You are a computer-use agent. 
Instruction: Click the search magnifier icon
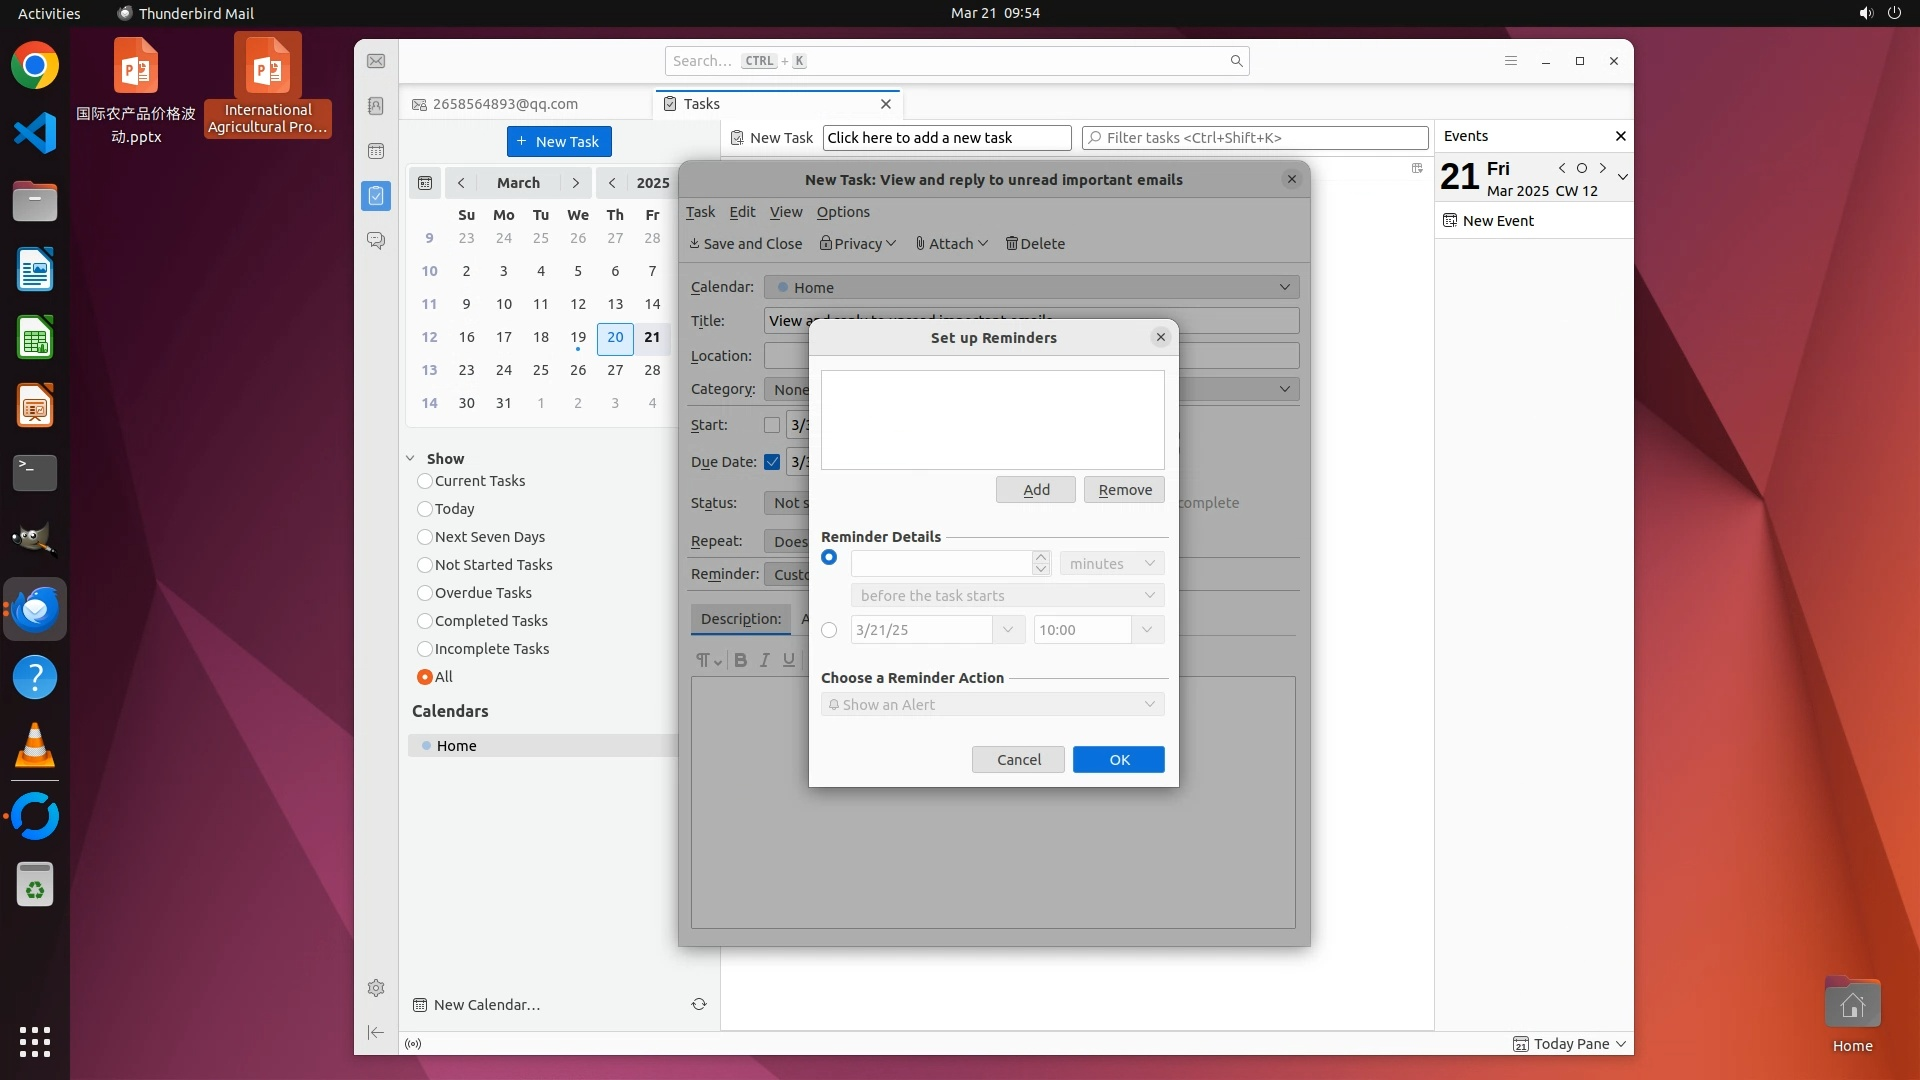click(1236, 61)
